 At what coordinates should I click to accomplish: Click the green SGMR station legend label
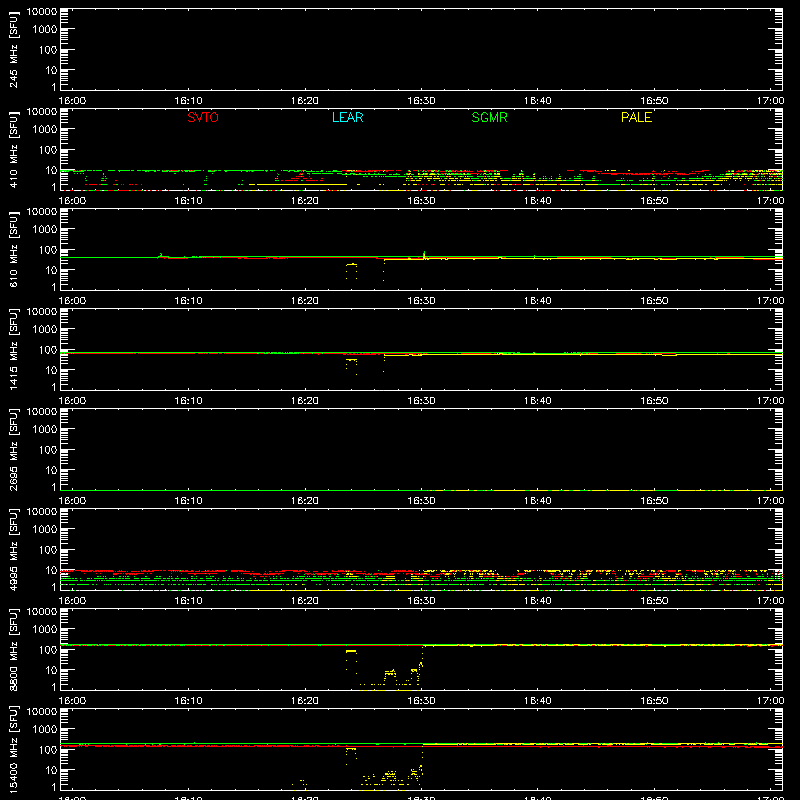pos(489,117)
